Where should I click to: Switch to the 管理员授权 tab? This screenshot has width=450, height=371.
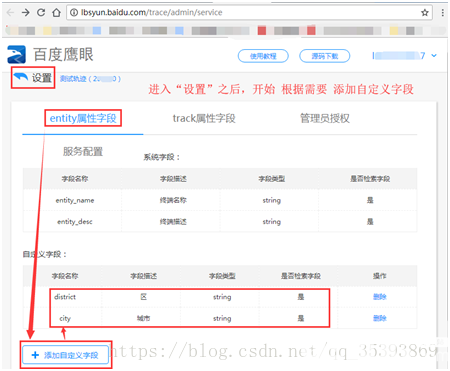point(325,118)
